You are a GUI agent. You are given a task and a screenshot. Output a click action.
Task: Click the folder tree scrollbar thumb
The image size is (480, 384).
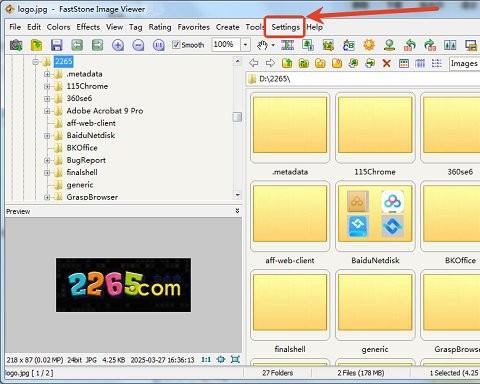click(x=237, y=117)
